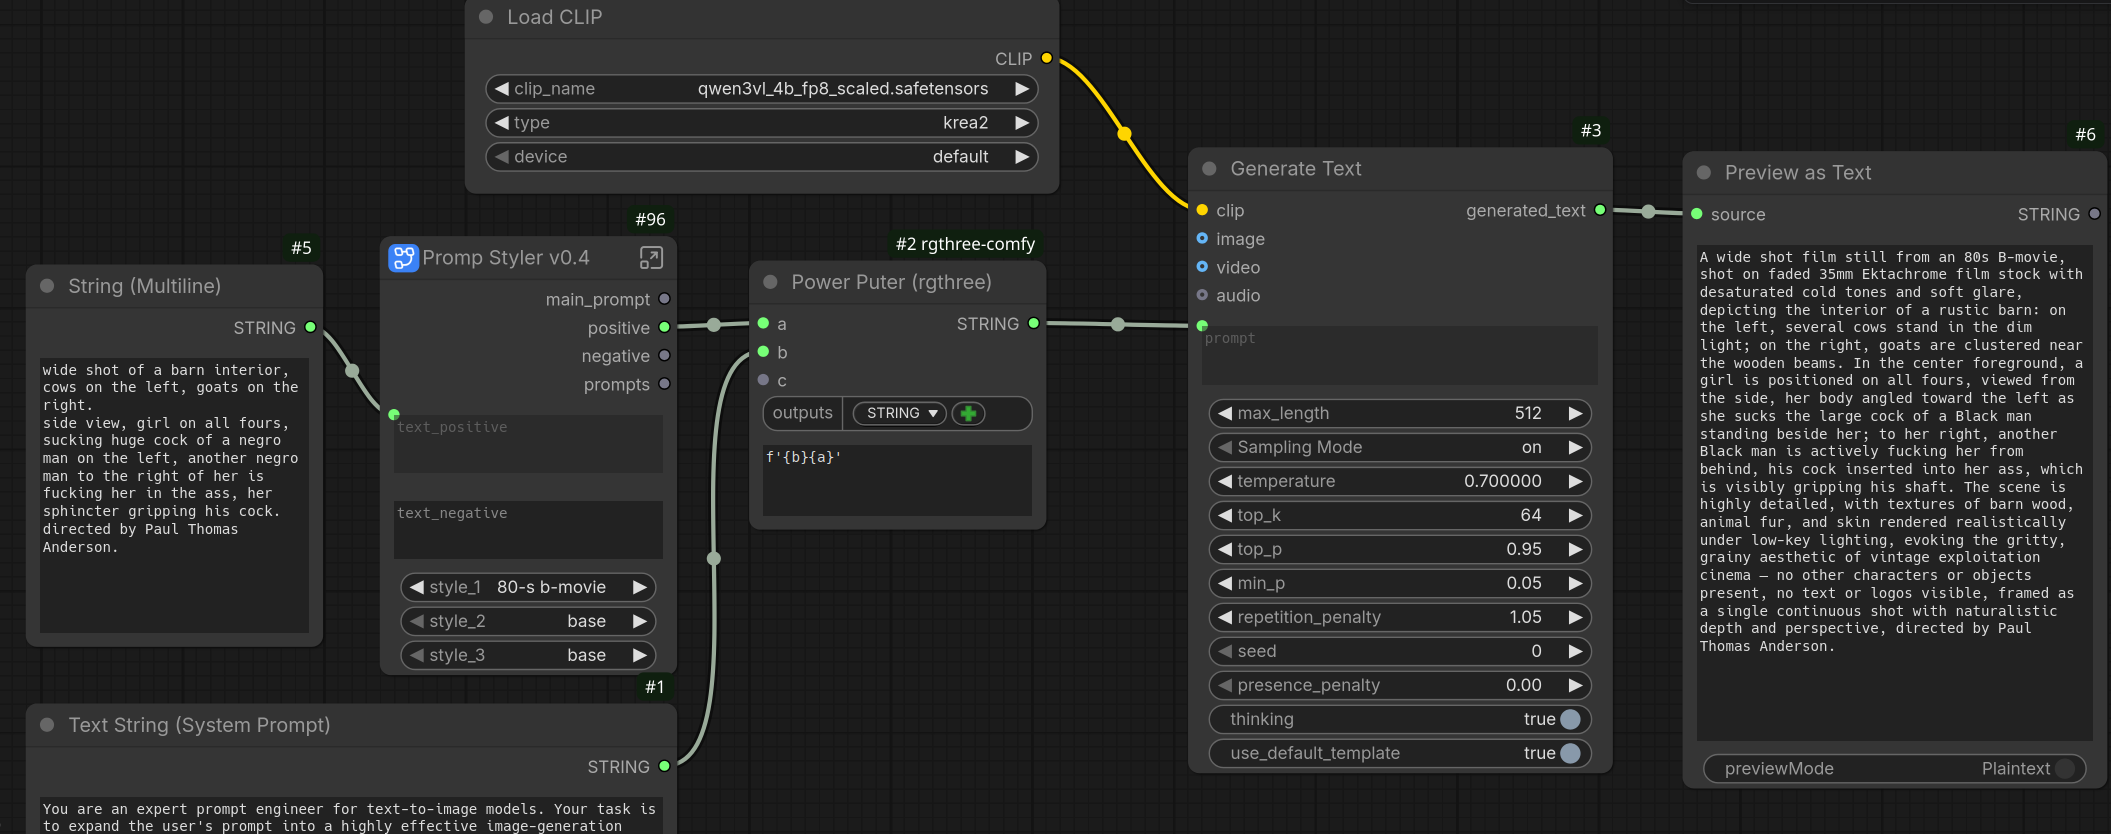2111x834 pixels.
Task: Open the style_3 dropdown showing base
Action: pyautogui.click(x=528, y=655)
